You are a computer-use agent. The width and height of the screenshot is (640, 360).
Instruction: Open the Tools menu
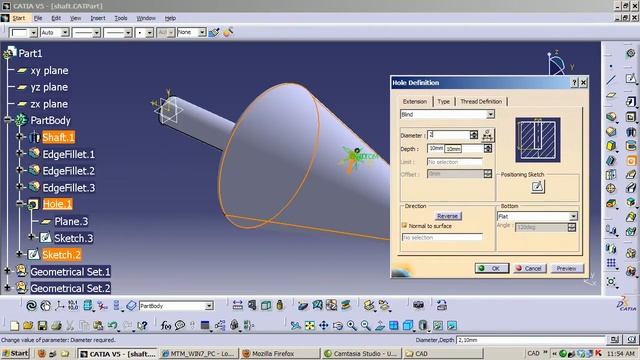click(121, 18)
